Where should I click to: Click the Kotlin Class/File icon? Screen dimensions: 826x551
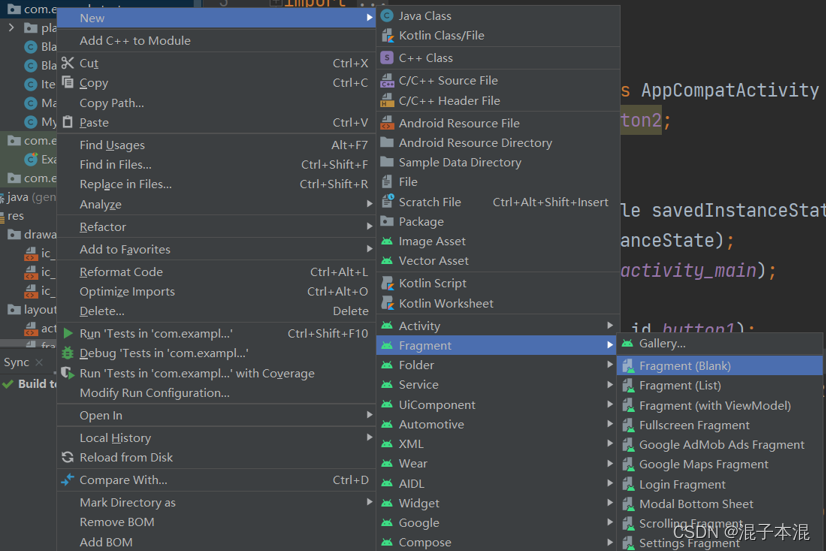[387, 35]
